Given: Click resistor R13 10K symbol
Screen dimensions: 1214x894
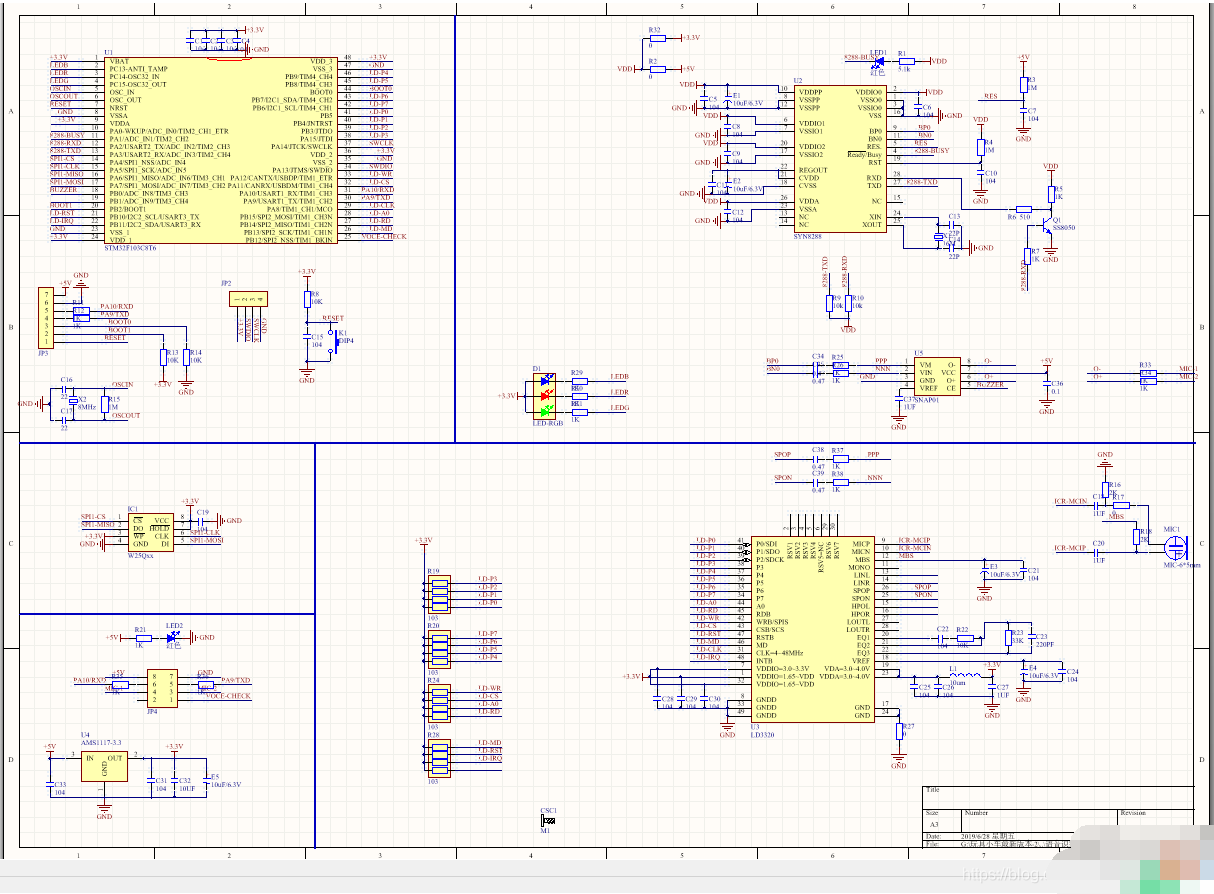Looking at the screenshot, I should (x=162, y=357).
